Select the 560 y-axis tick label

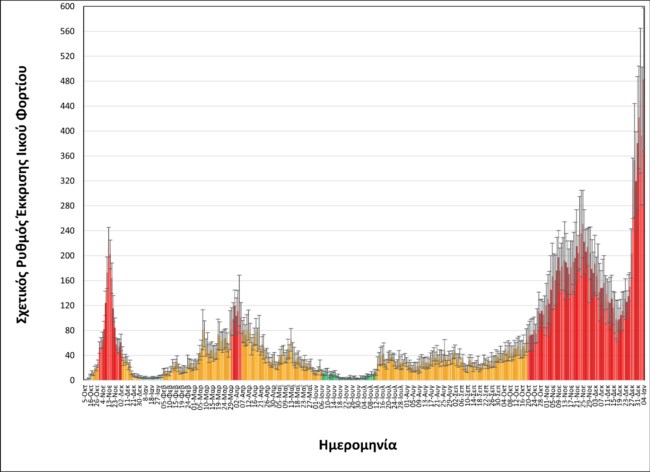pos(67,31)
